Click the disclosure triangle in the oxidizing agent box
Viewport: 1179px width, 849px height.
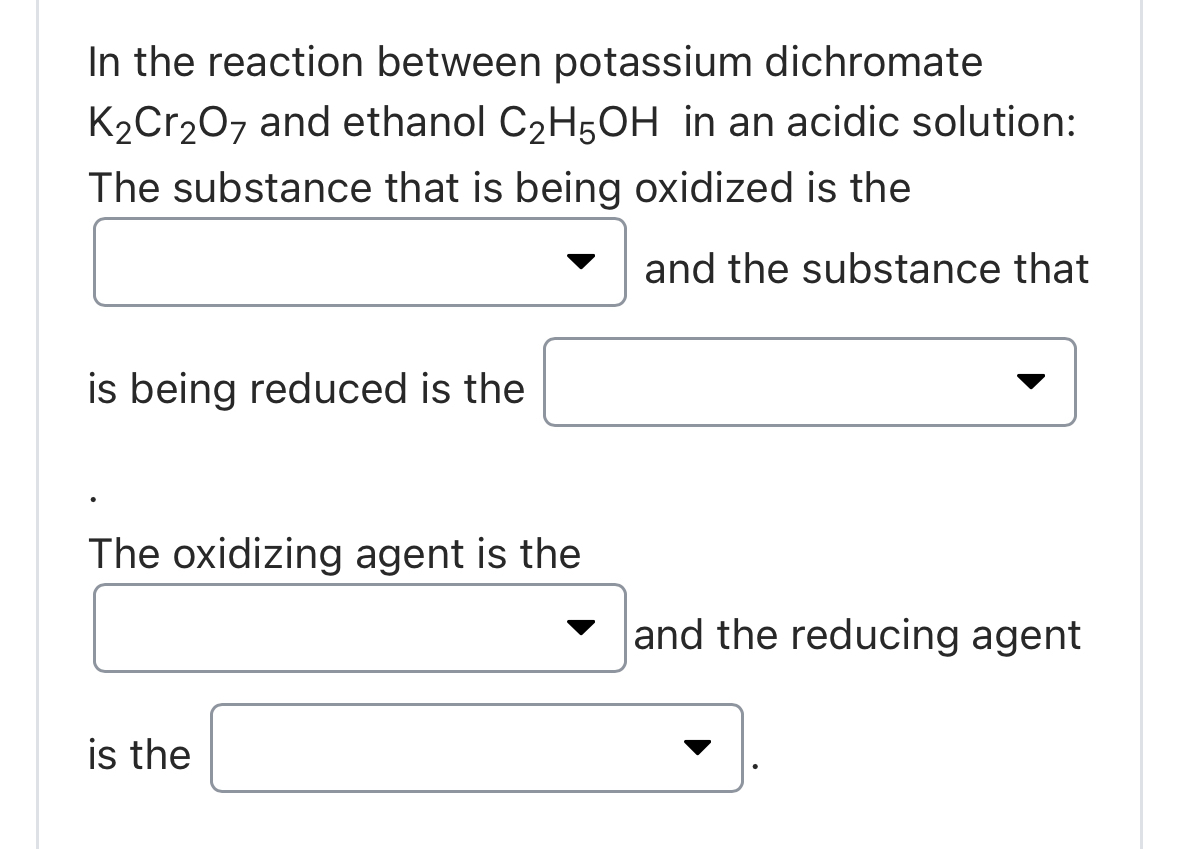[581, 628]
